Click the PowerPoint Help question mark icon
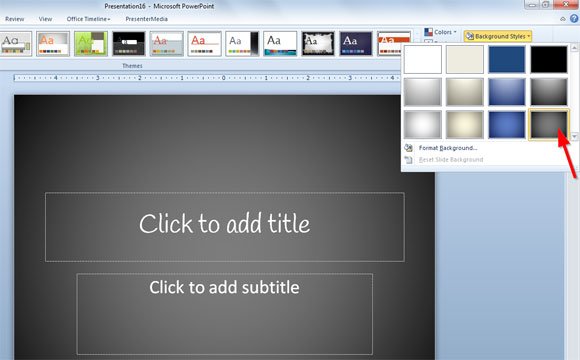 tap(574, 18)
